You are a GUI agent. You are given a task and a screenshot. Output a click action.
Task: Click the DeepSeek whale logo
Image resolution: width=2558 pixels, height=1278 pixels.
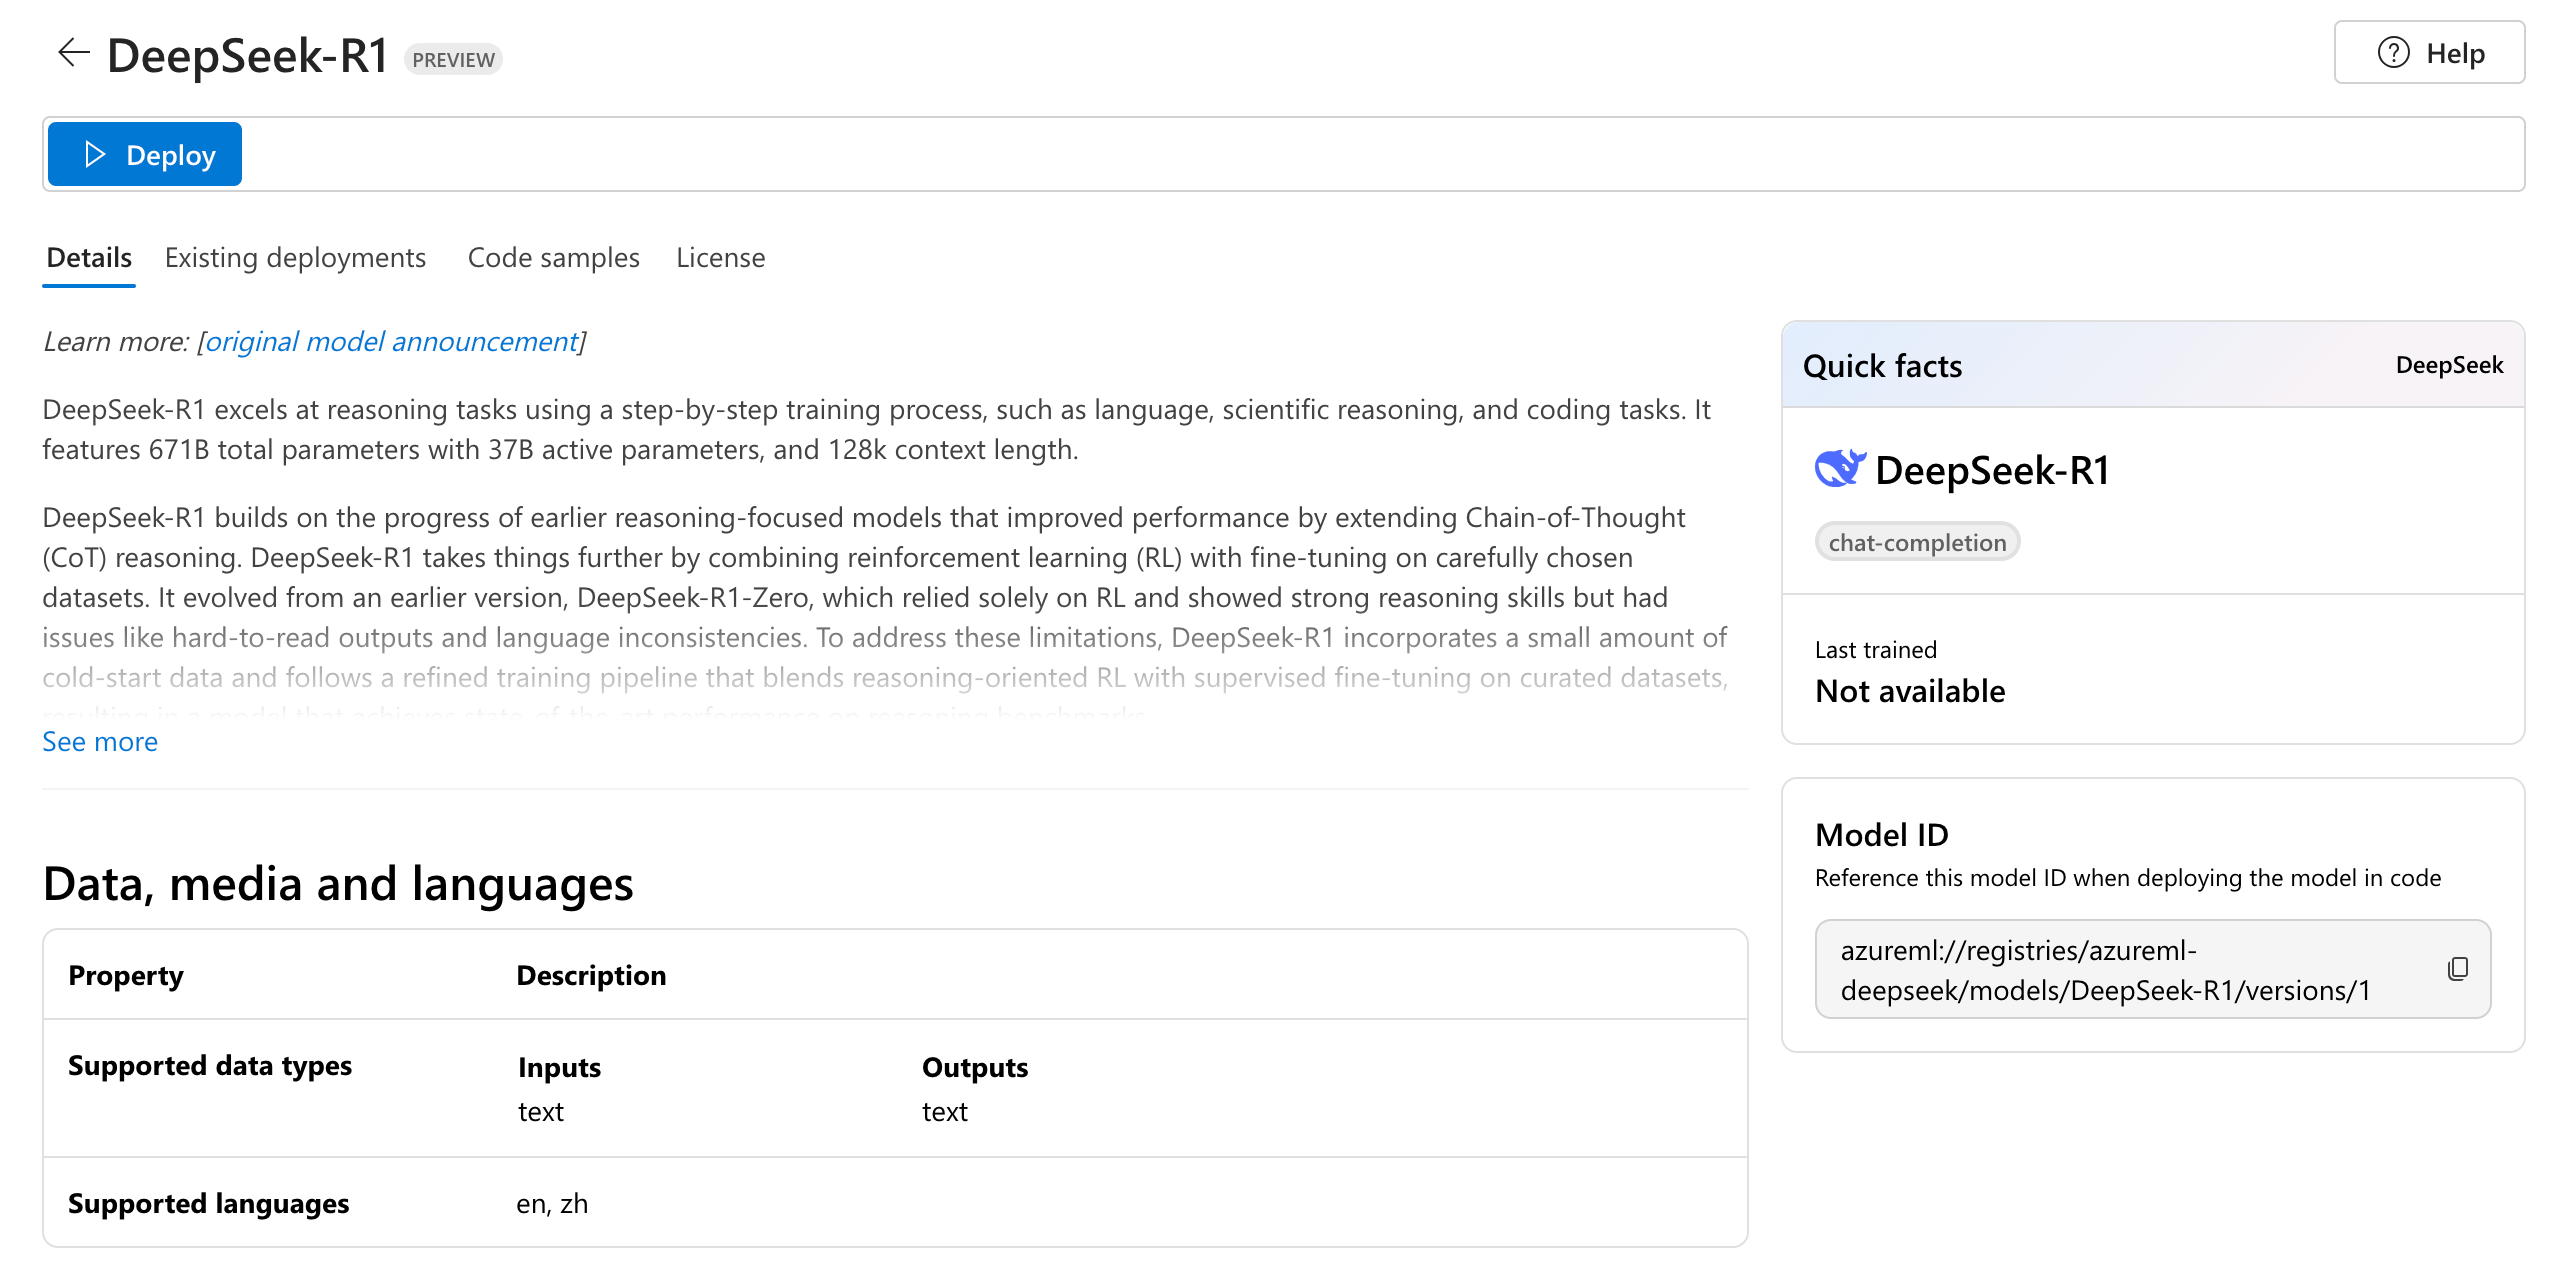click(1840, 469)
